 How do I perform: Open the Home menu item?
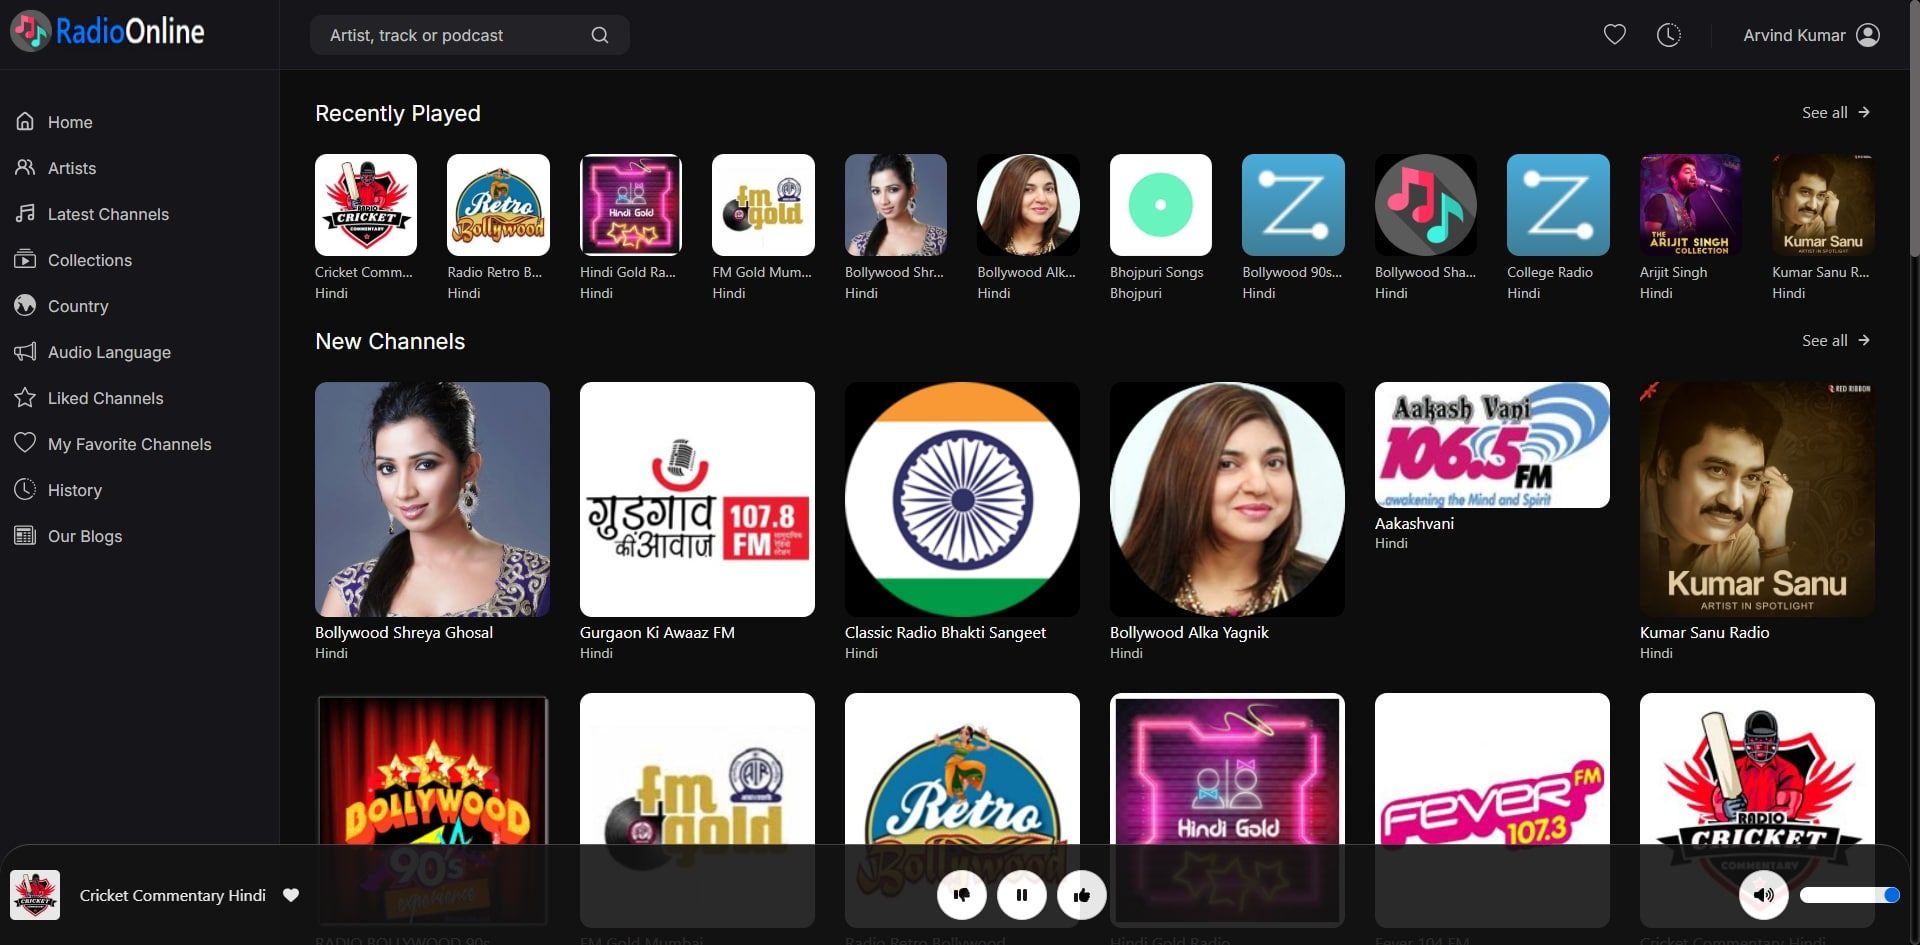coord(70,122)
